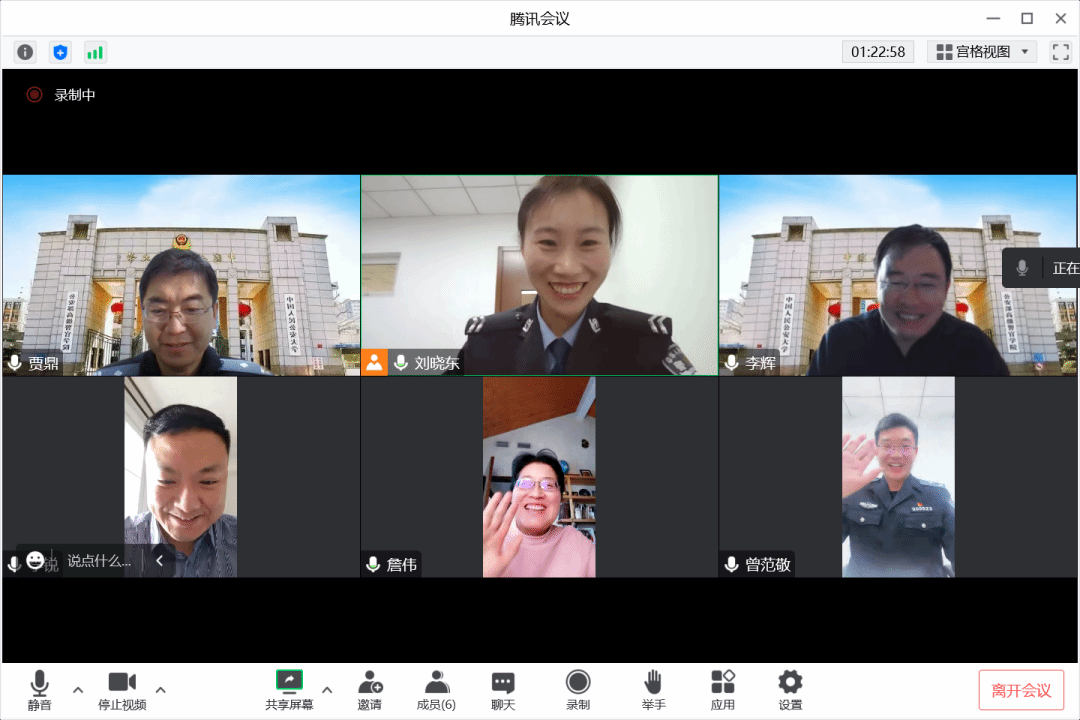Screen dimensions: 1080x720
Task: Check the green network signal icon
Action: [x=95, y=52]
